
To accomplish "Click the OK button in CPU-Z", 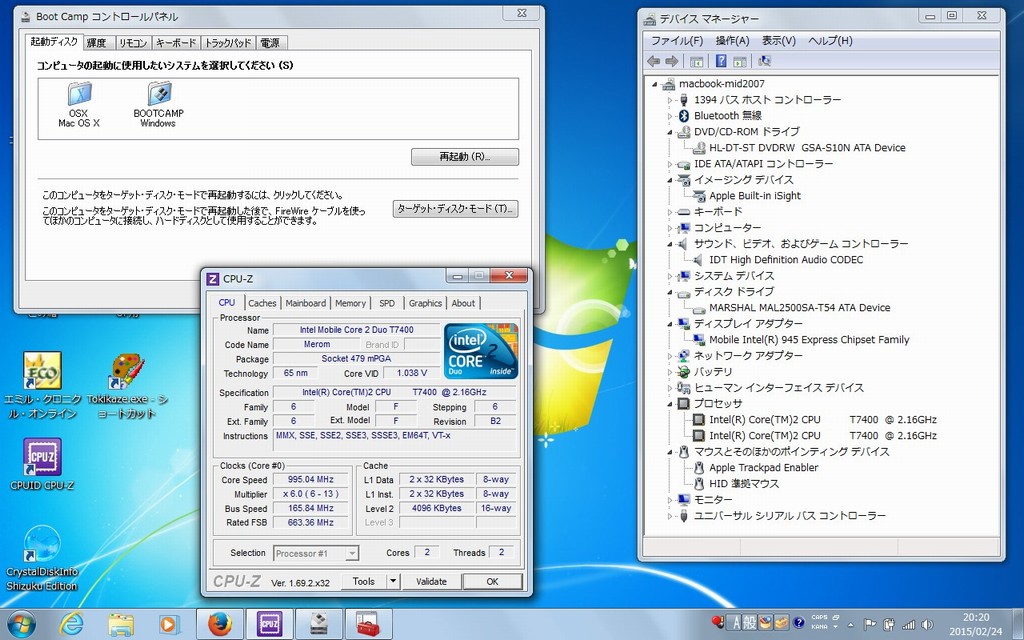I will [x=492, y=581].
